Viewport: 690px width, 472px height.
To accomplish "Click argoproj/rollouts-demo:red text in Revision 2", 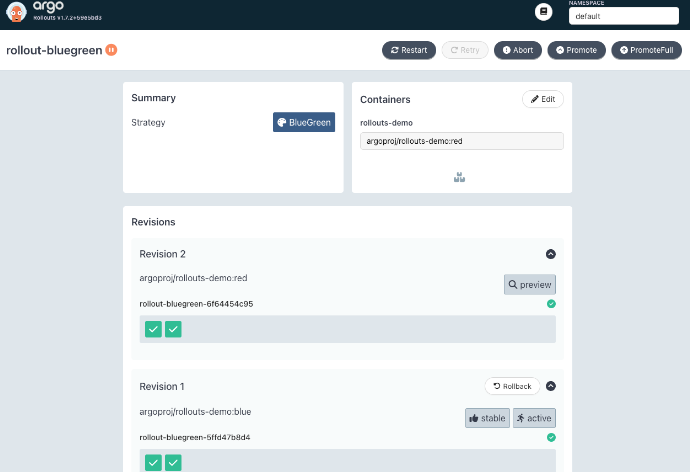I will tap(193, 278).
